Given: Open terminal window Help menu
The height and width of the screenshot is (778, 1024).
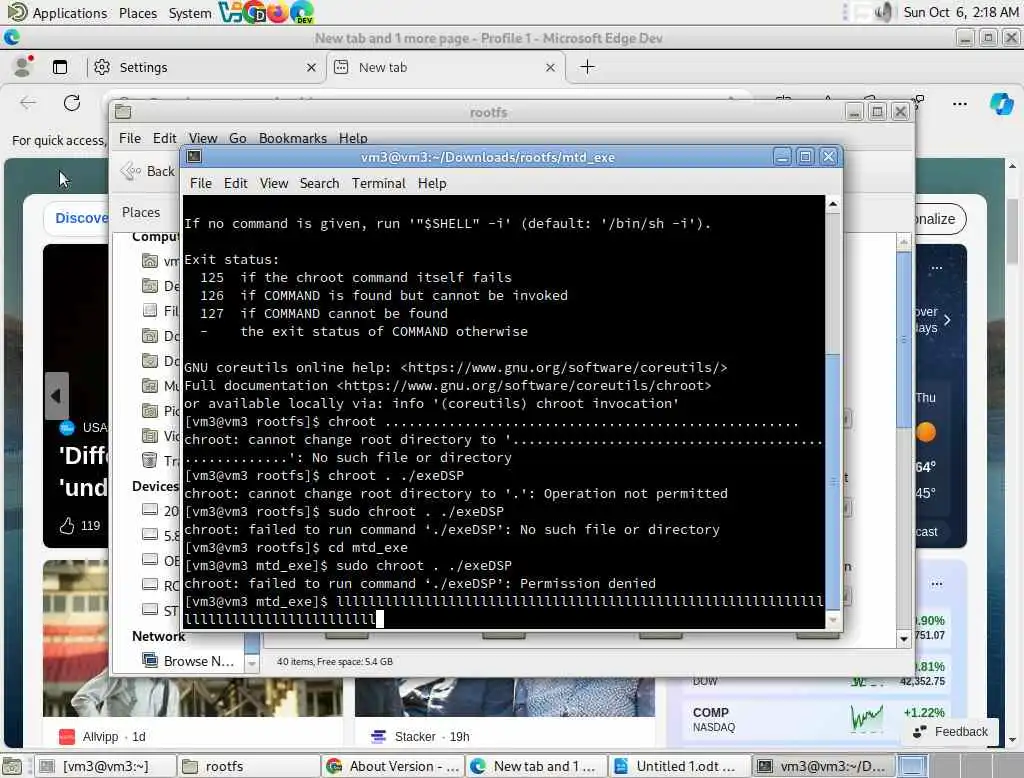Looking at the screenshot, I should (x=432, y=184).
